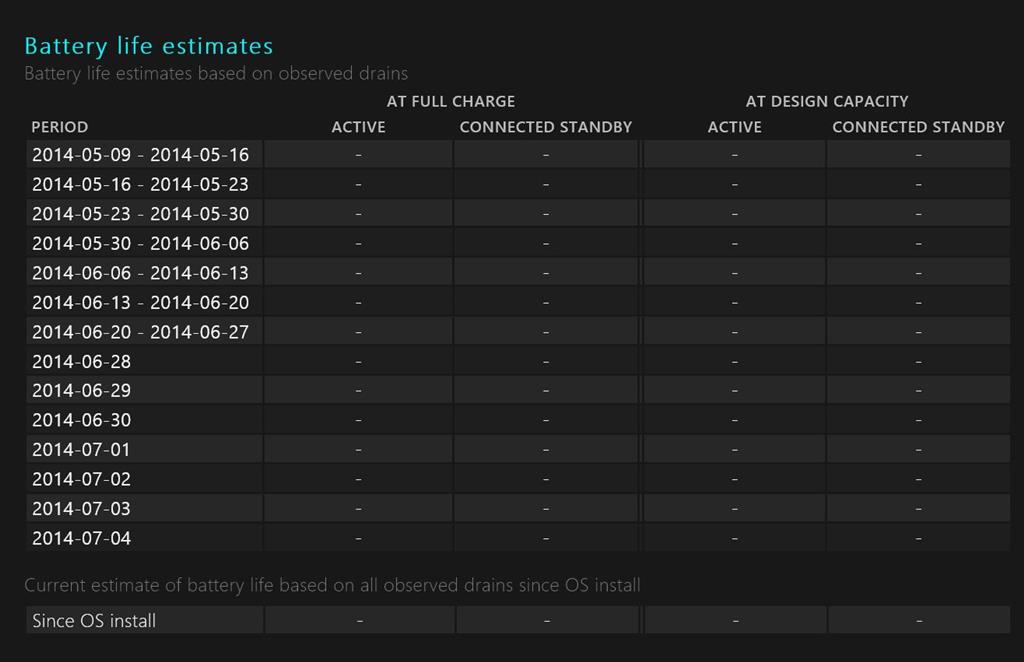Click the Battery life estimates title
1024x662 pixels.
point(148,45)
